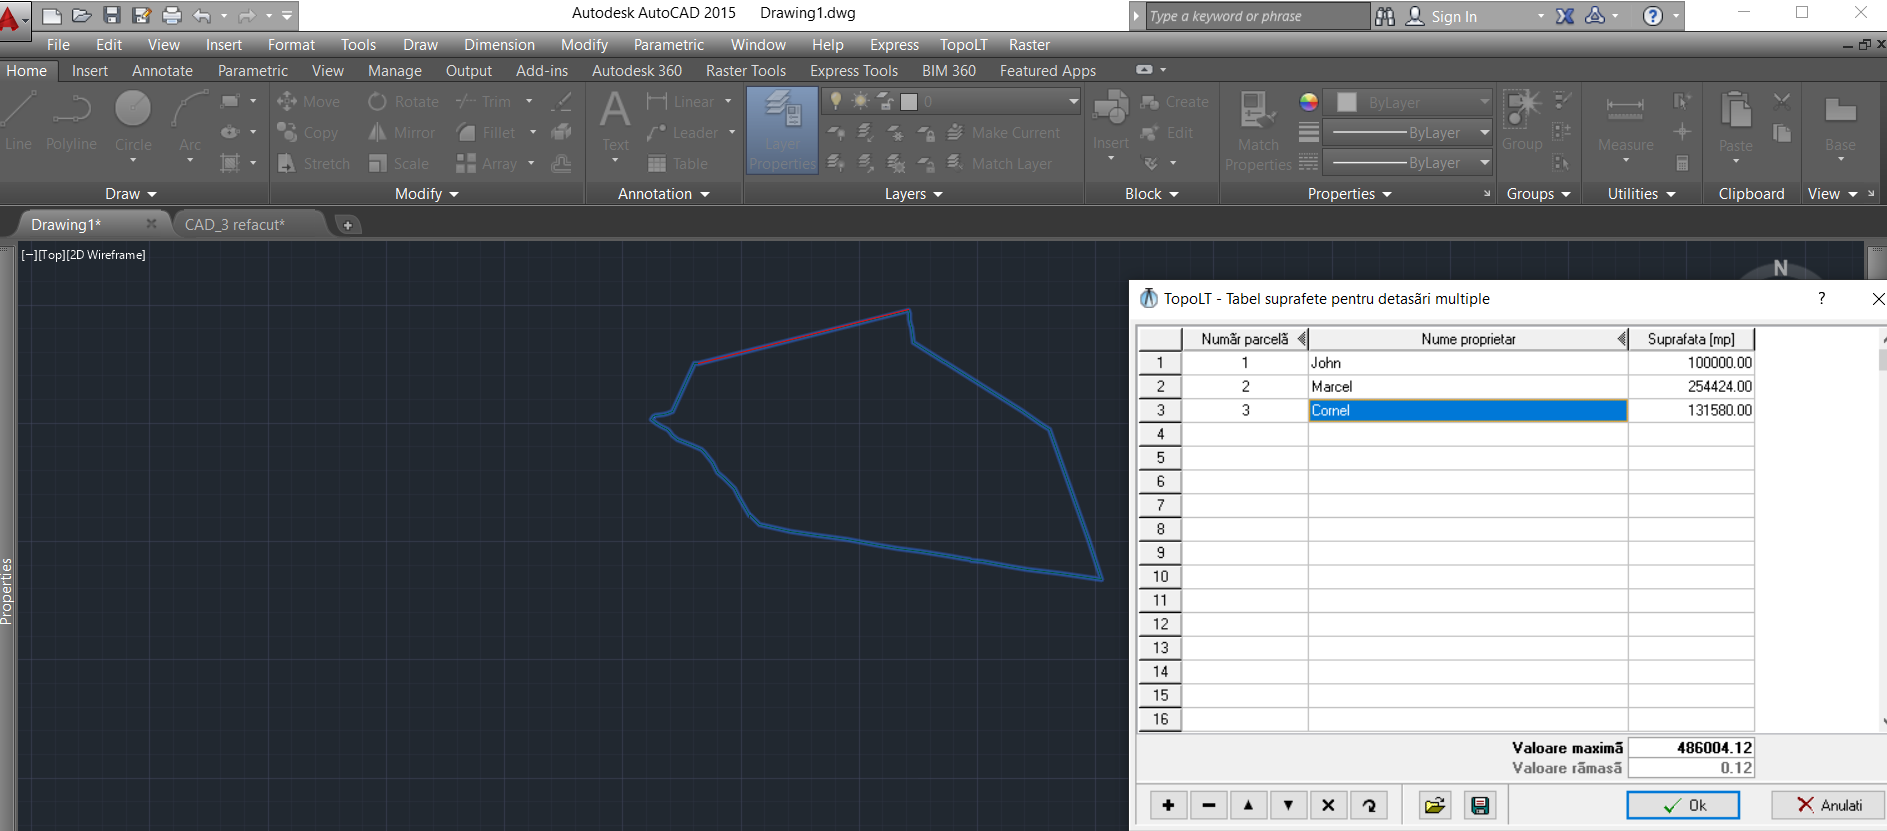Open the TopoLT menu
This screenshot has width=1887, height=831.
coord(964,45)
